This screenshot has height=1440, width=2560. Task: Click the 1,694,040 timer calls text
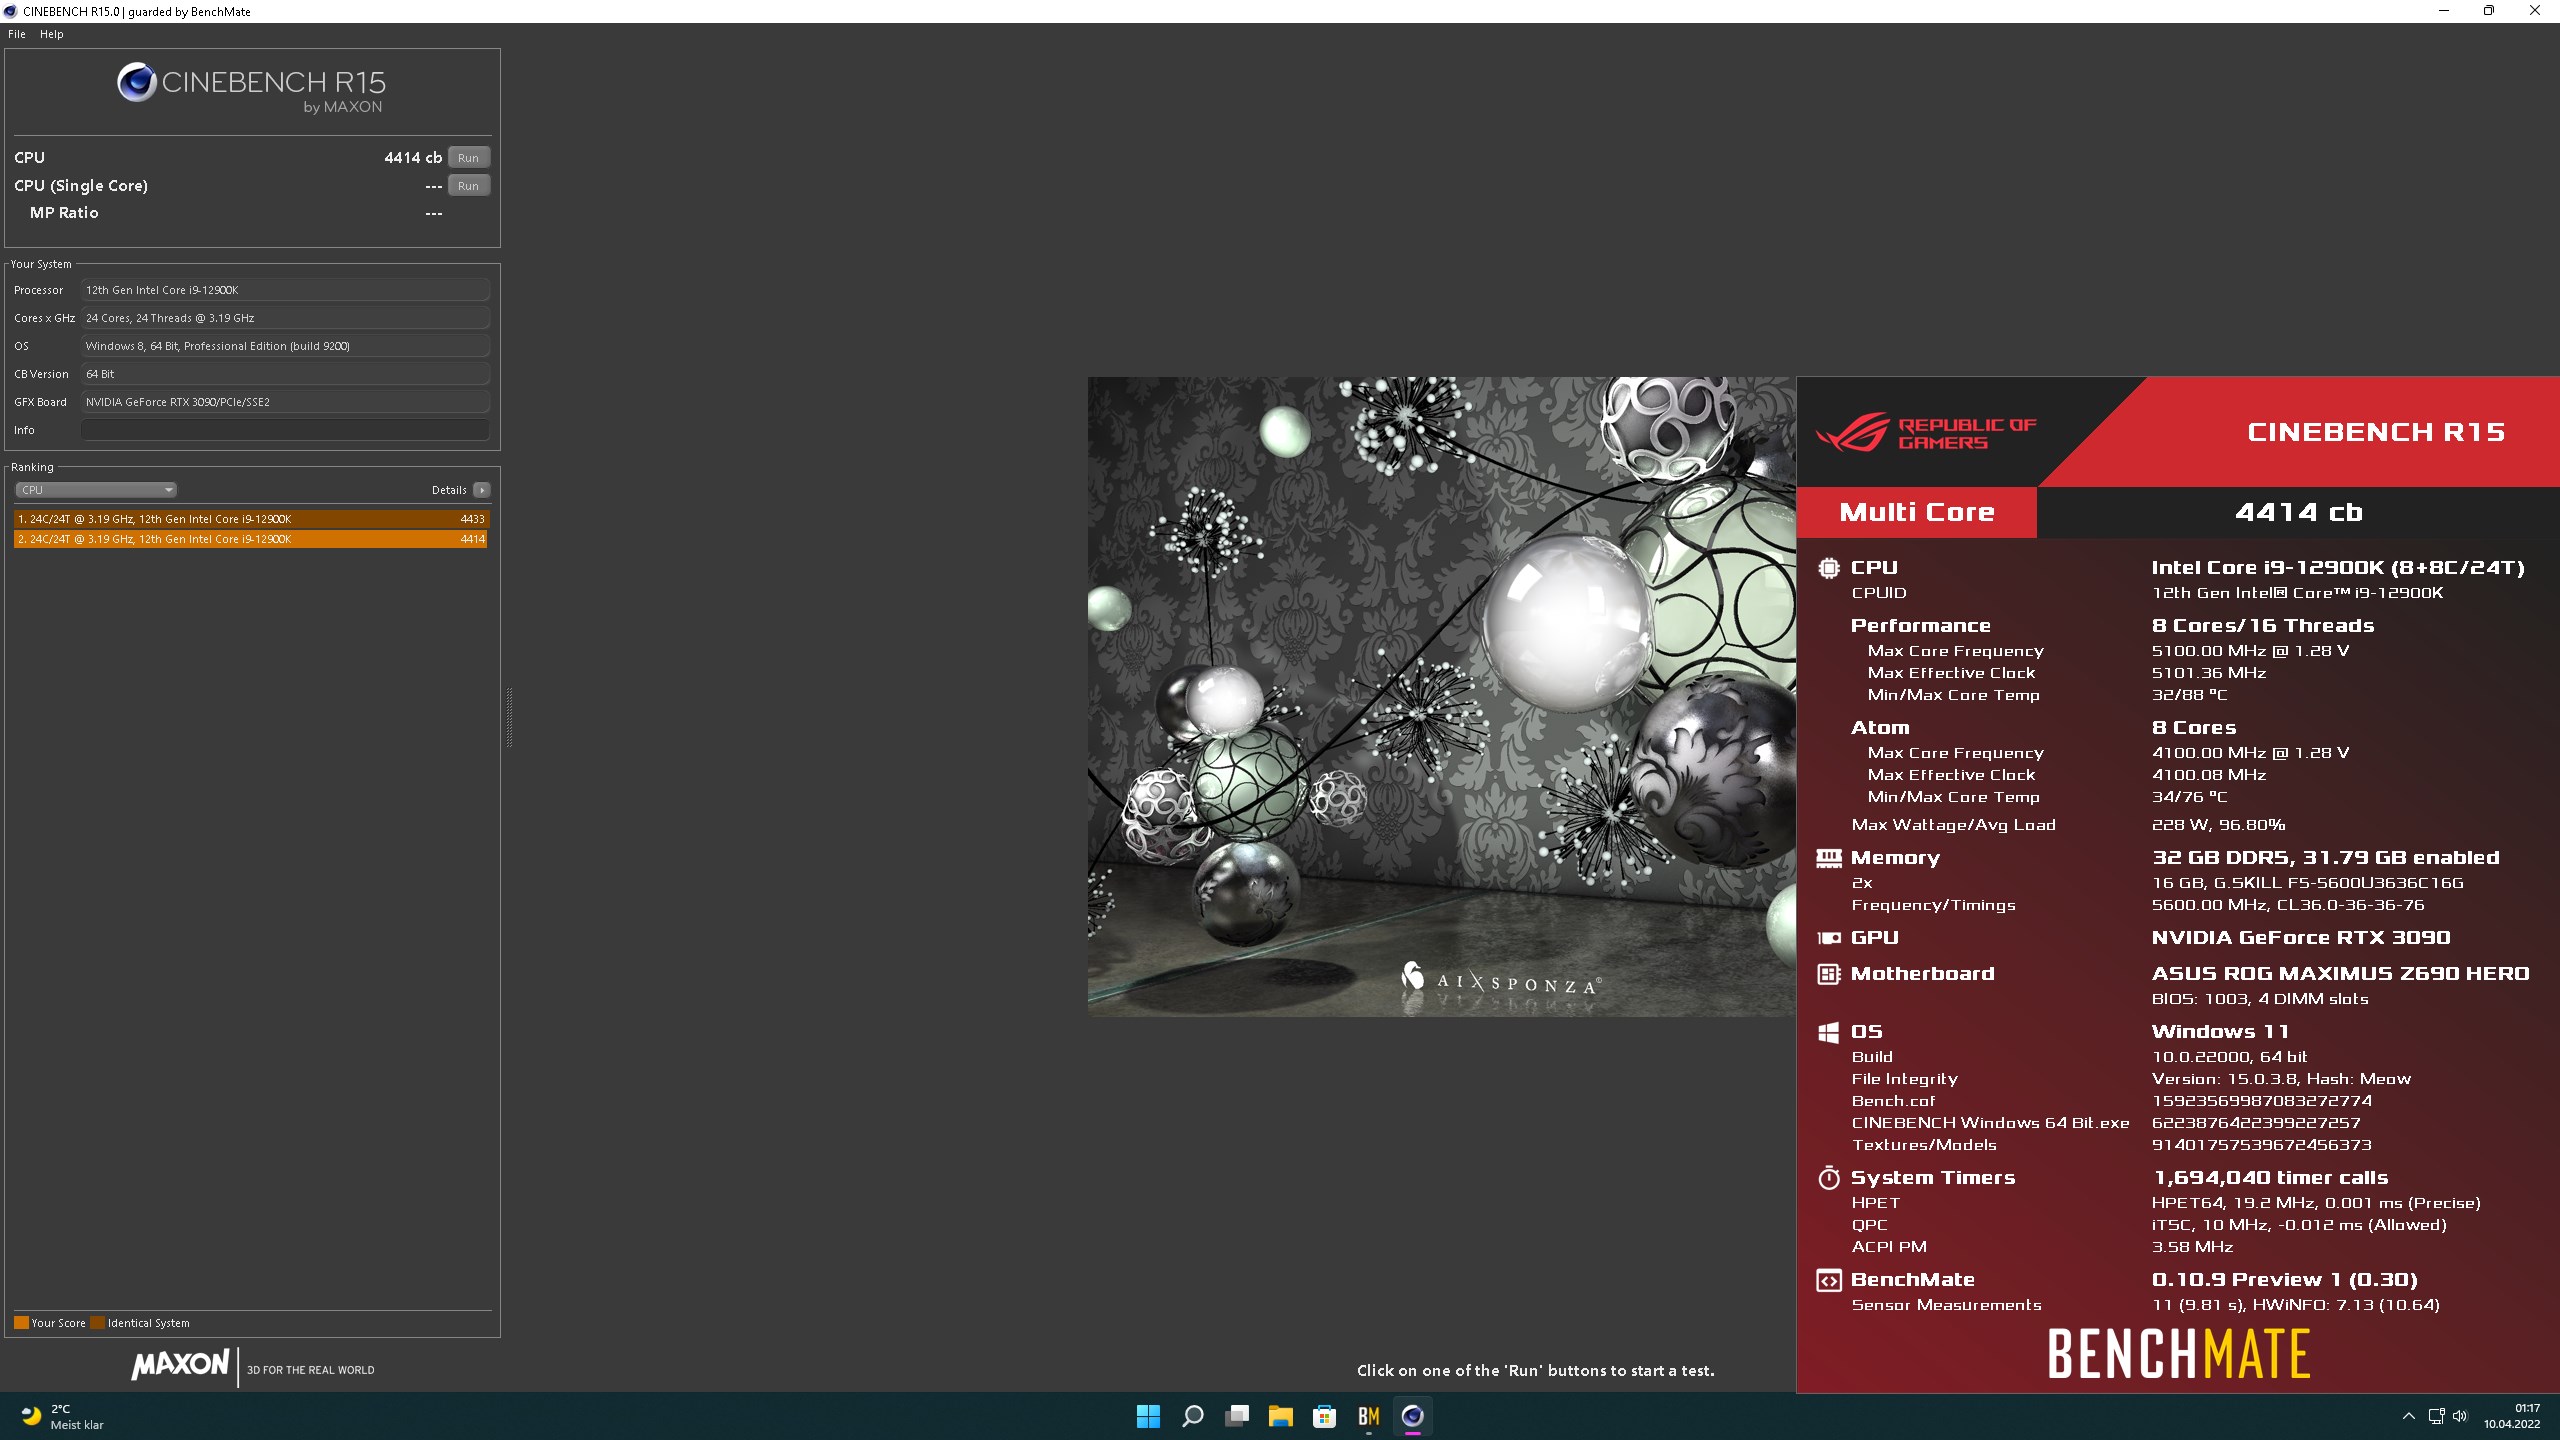pos(2270,1178)
